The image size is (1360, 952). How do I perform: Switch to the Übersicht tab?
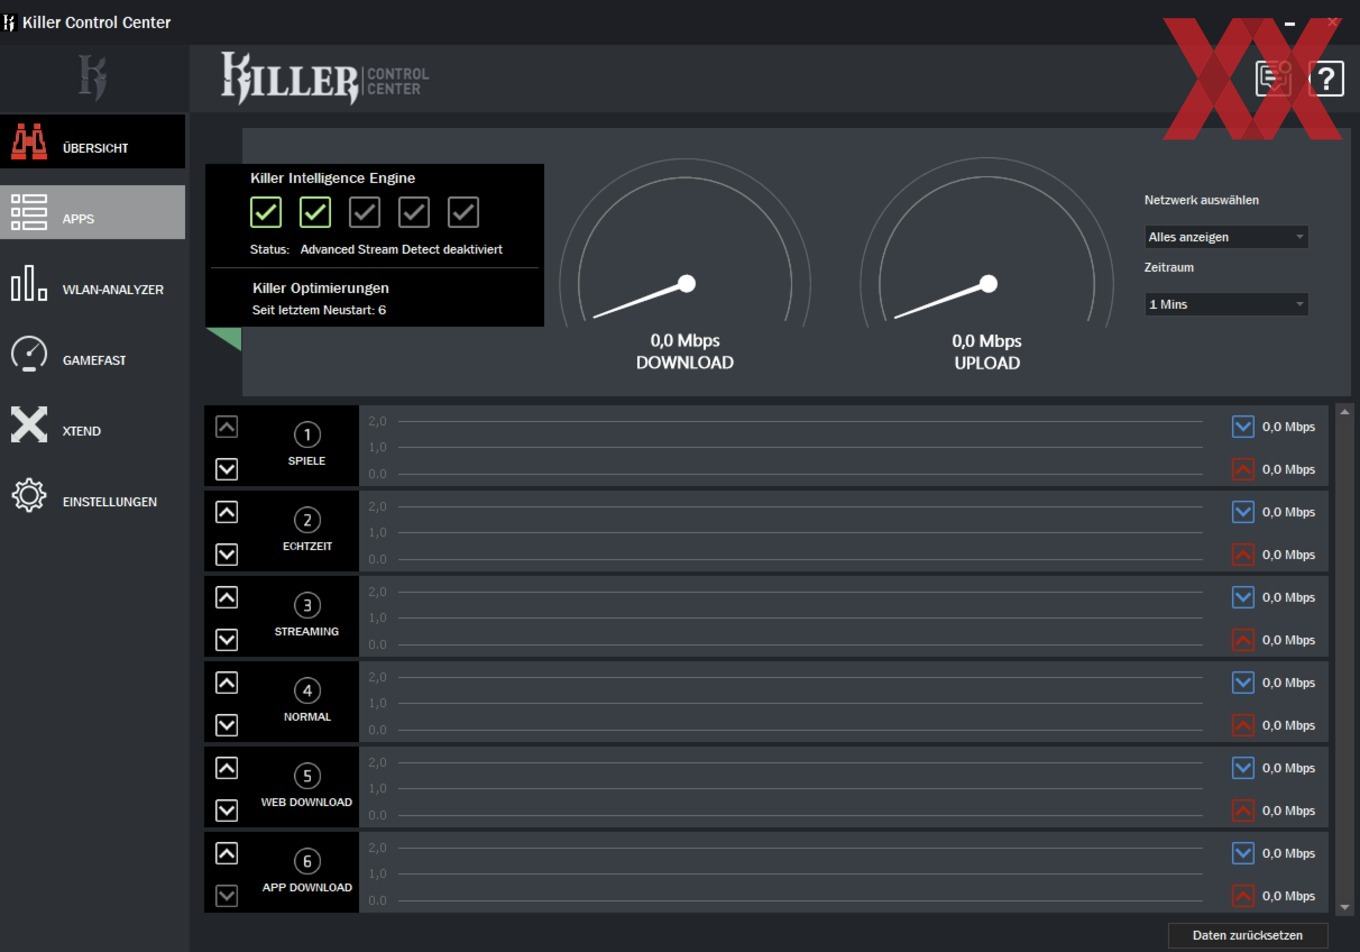[x=93, y=142]
